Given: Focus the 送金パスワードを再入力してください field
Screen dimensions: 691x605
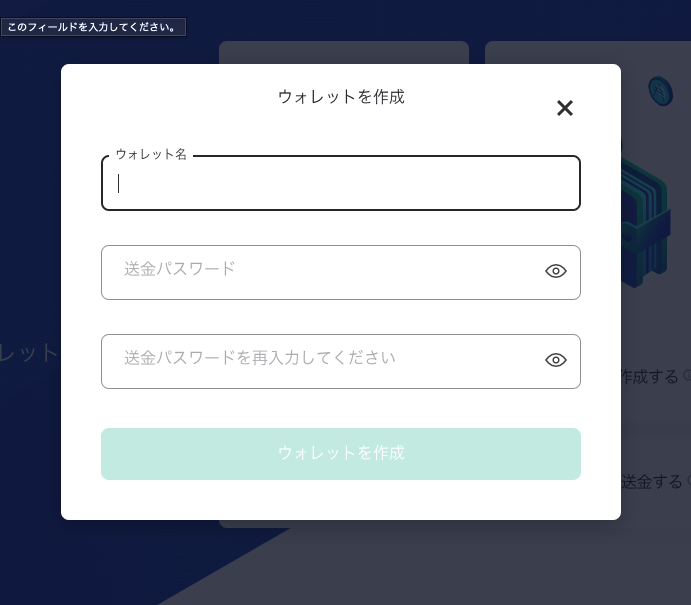Looking at the screenshot, I should (x=320, y=361).
